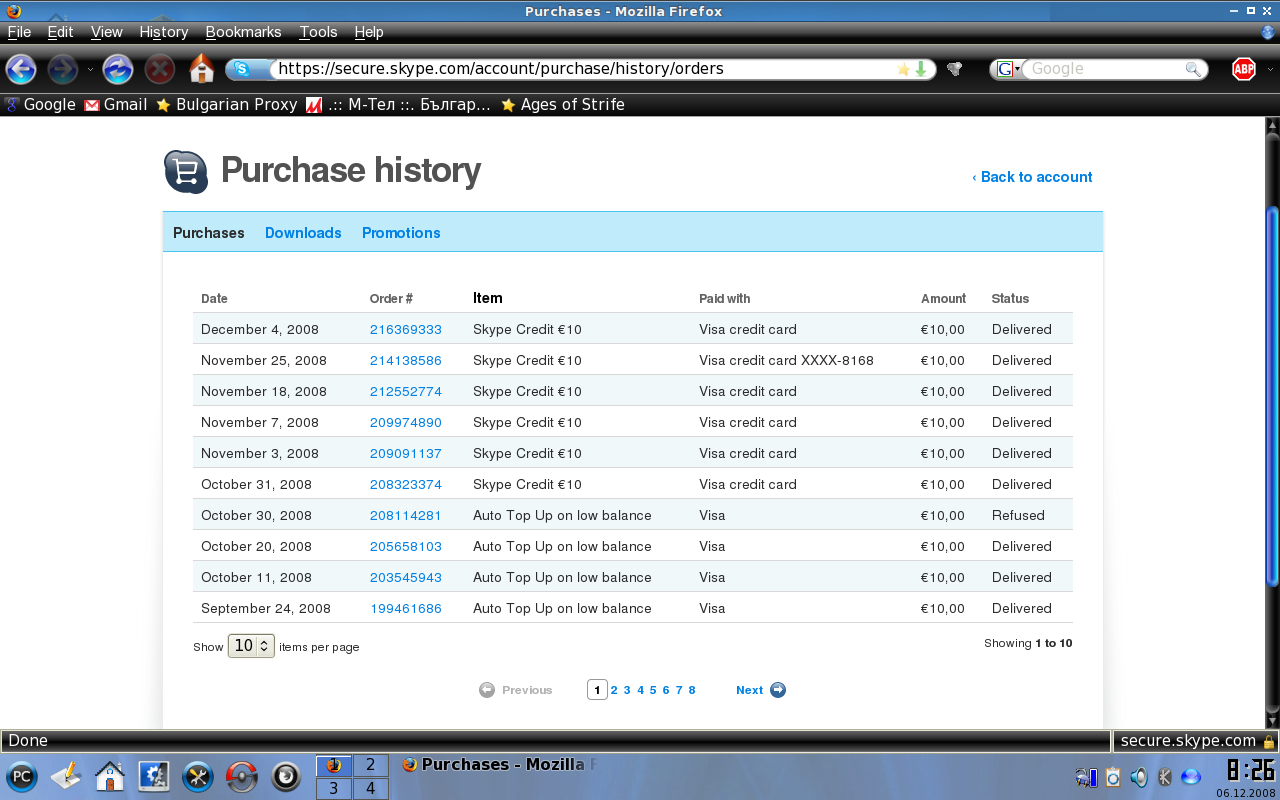
Task: Click the browser Back arrow button
Action: (x=21, y=69)
